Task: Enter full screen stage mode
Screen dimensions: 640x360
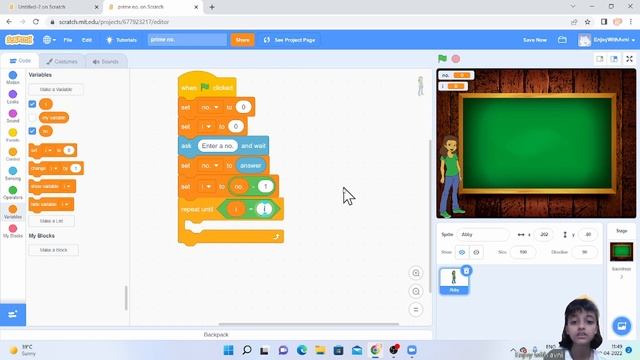Action: (629, 59)
